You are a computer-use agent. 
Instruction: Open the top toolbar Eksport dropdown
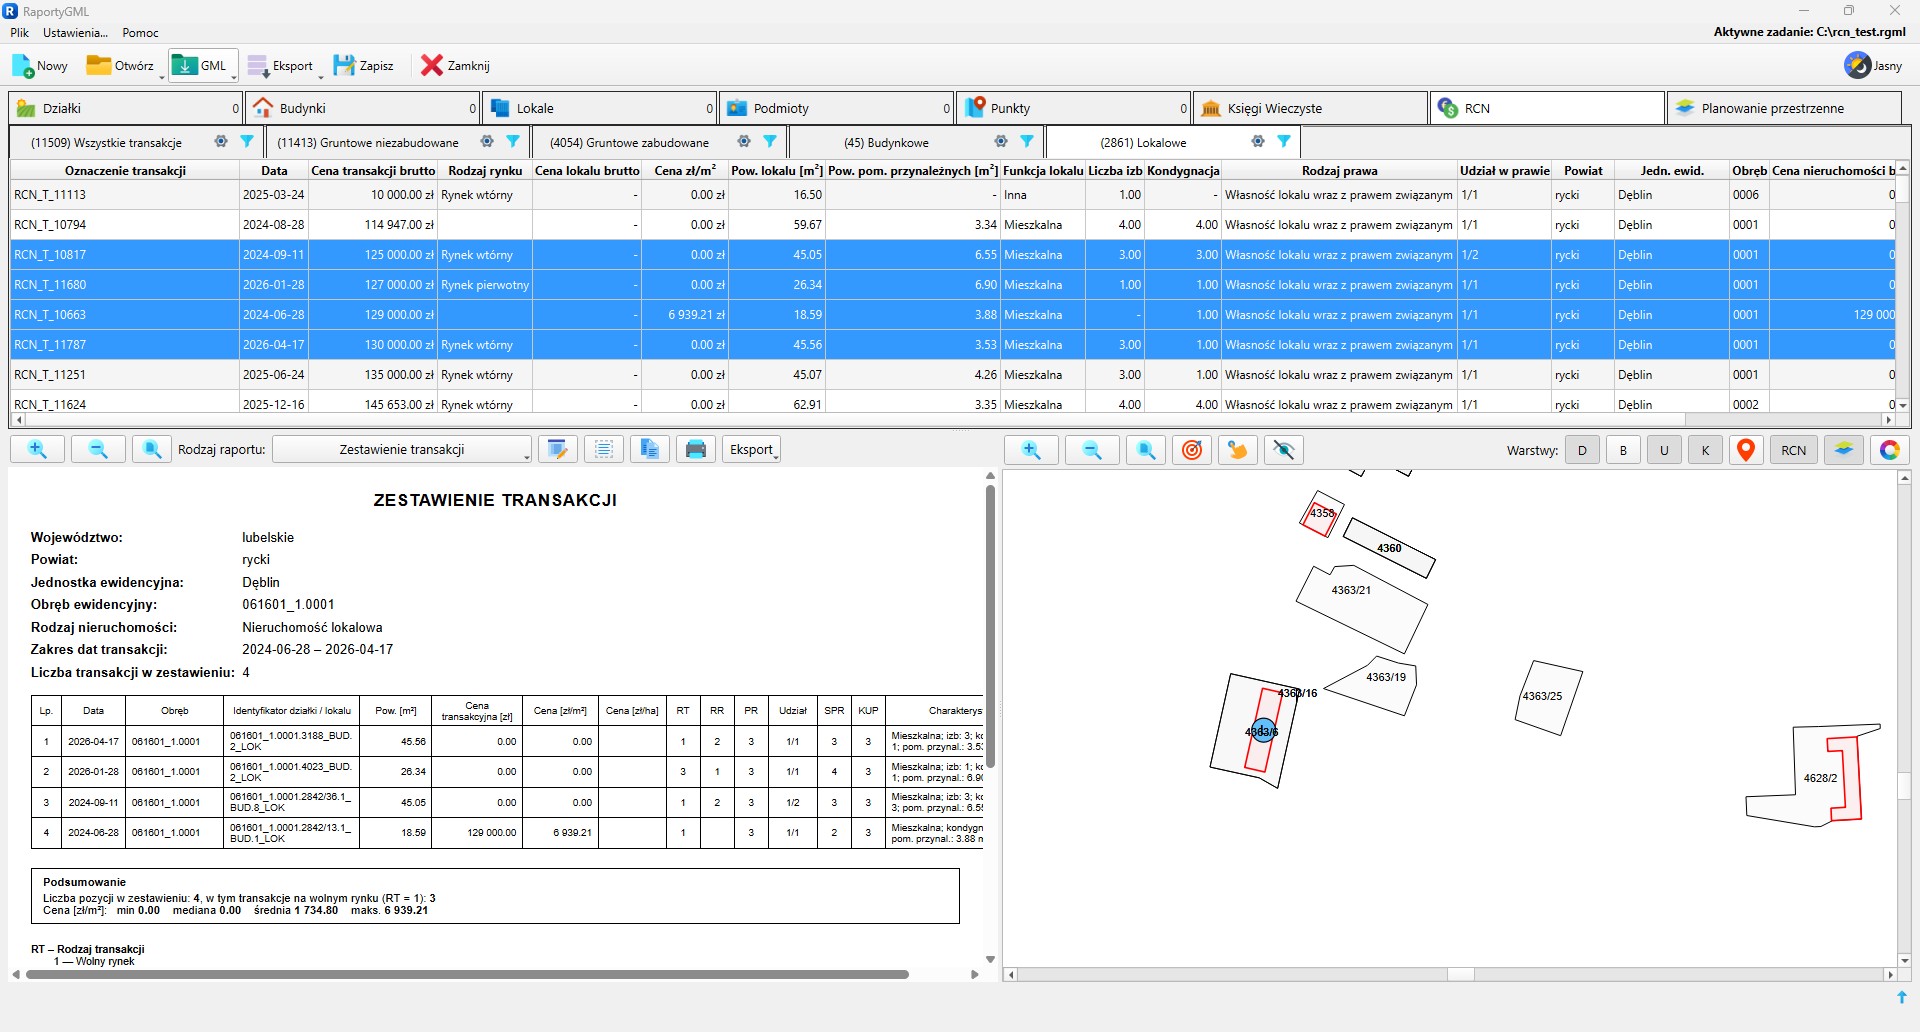click(284, 66)
